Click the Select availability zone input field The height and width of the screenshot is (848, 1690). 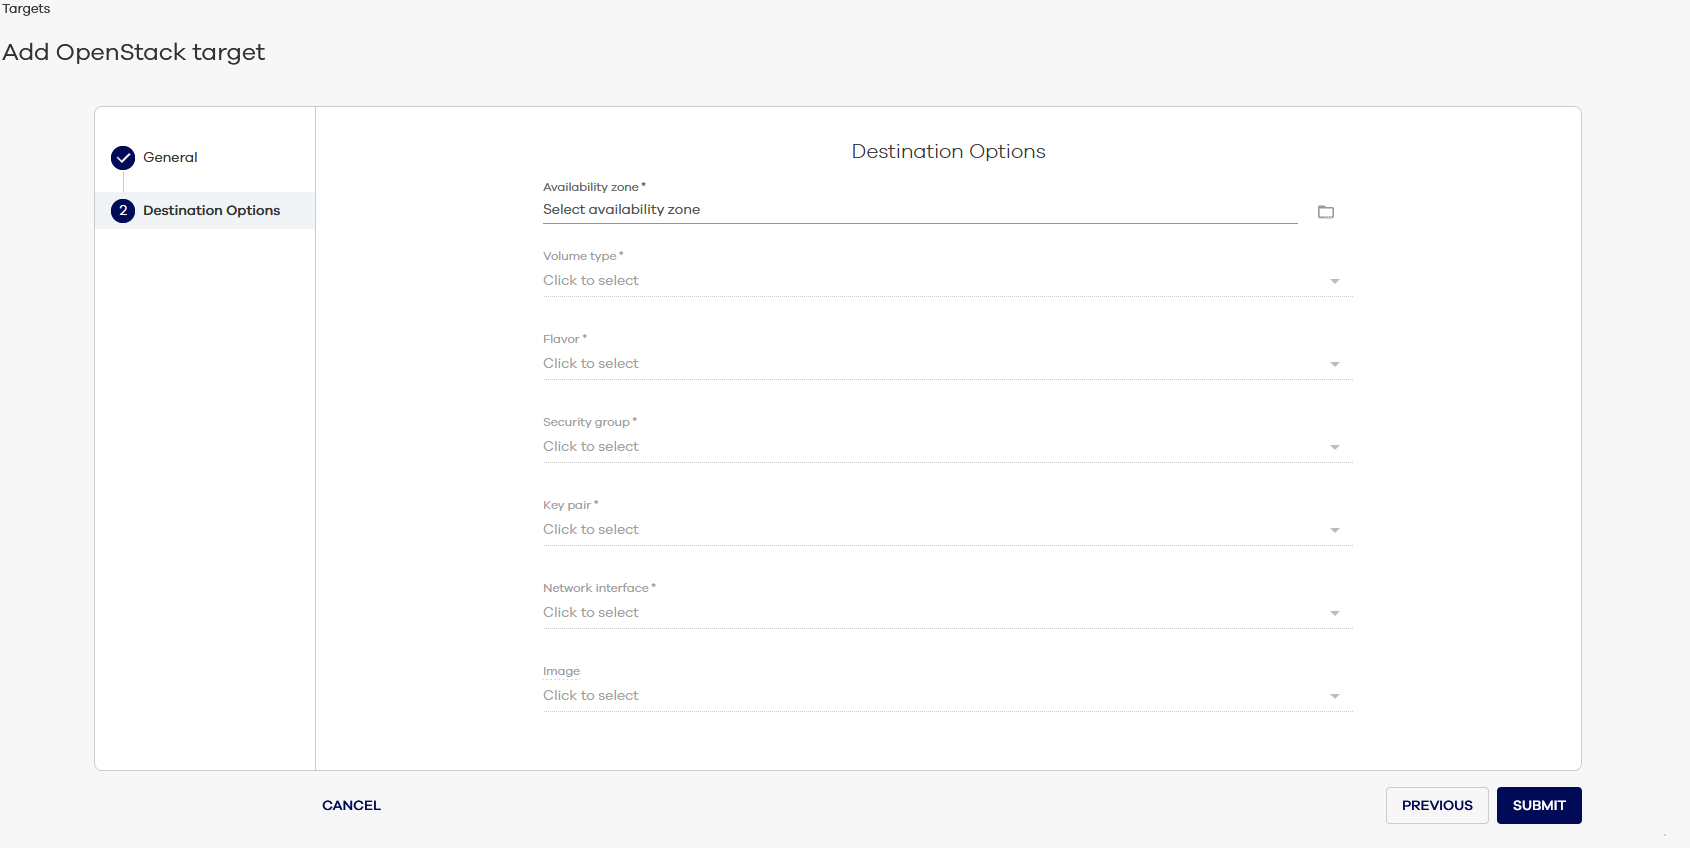point(918,210)
